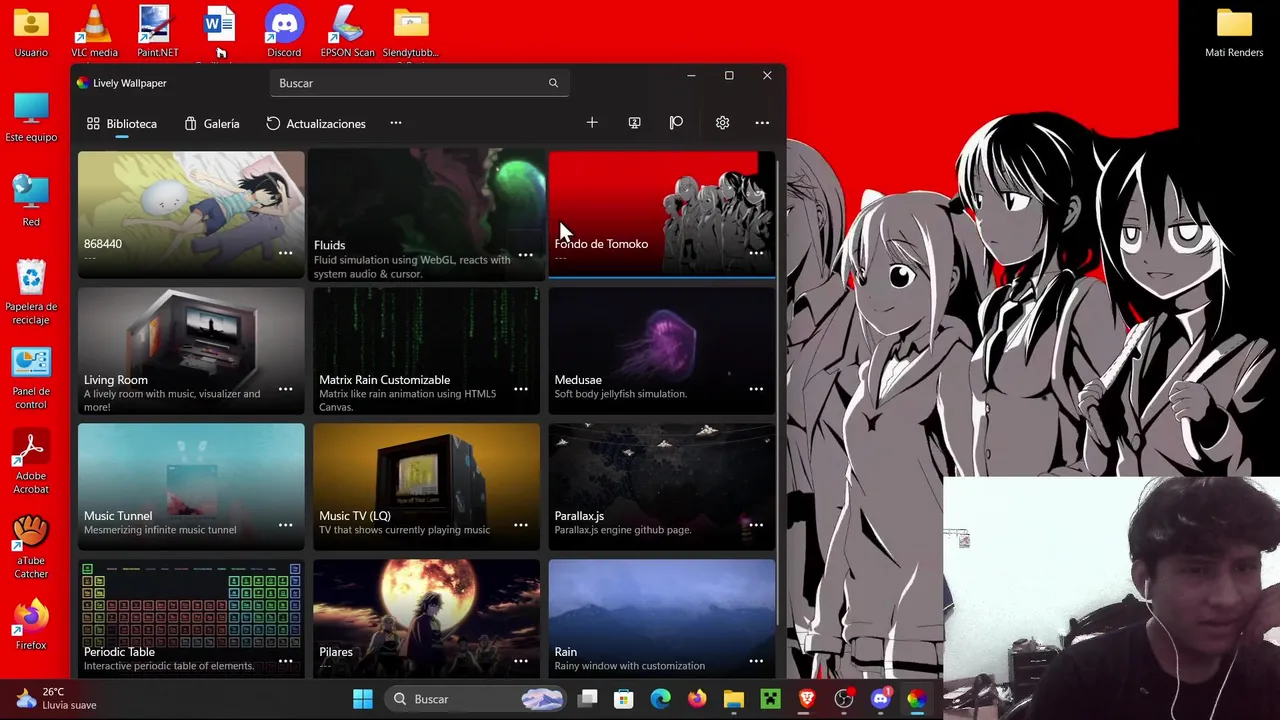This screenshot has height=720, width=1280.
Task: Open options menu for Matrix Rain Customizable
Action: (521, 389)
